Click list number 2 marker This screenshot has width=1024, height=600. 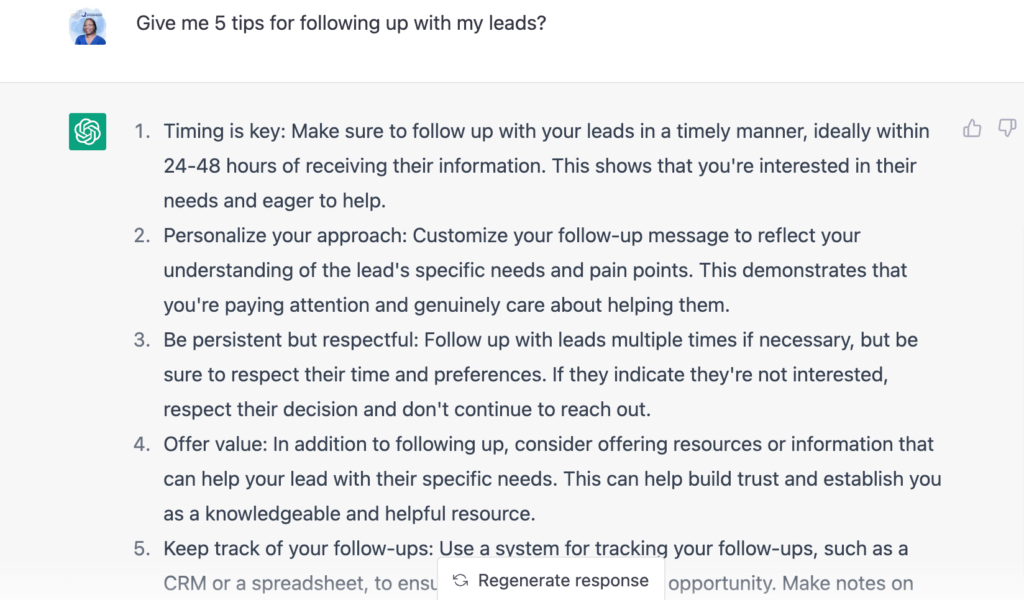(142, 236)
